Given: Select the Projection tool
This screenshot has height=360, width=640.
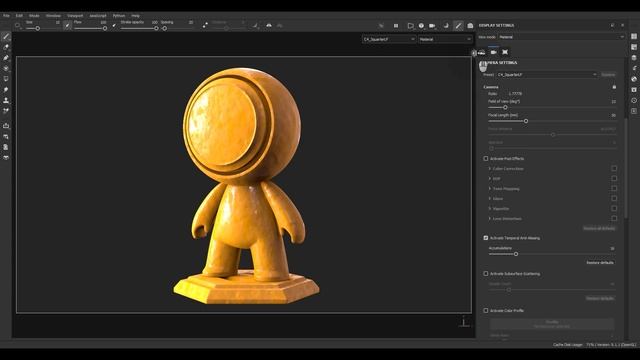Looking at the screenshot, I should [6, 58].
